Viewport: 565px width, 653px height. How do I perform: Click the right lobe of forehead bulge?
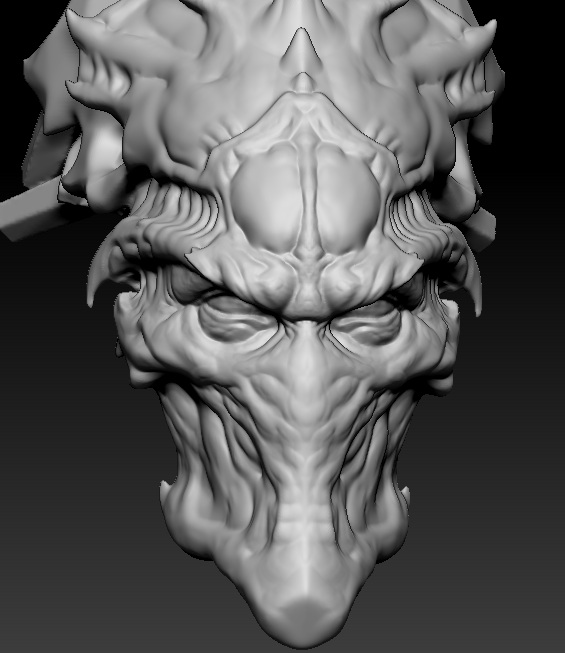(x=347, y=198)
